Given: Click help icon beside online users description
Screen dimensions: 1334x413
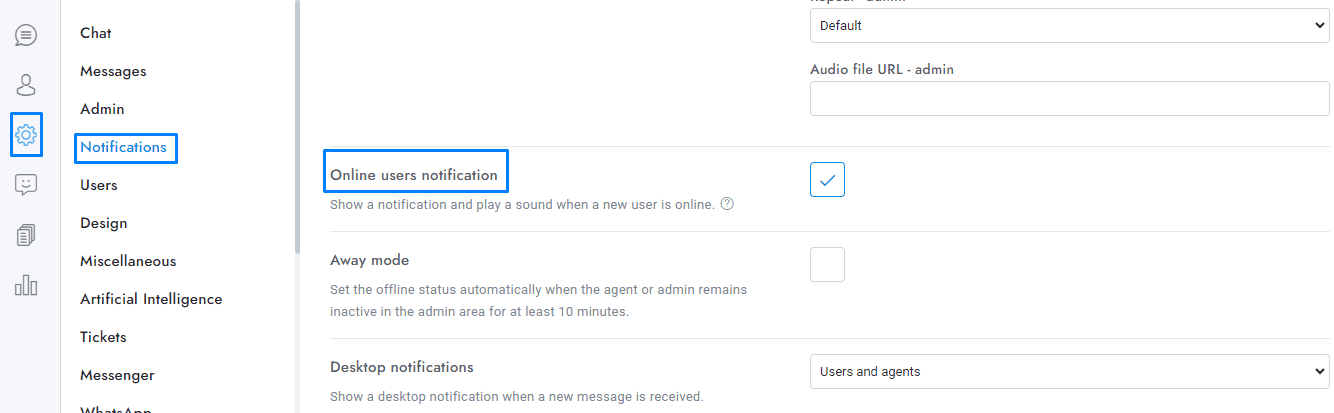Looking at the screenshot, I should [727, 204].
